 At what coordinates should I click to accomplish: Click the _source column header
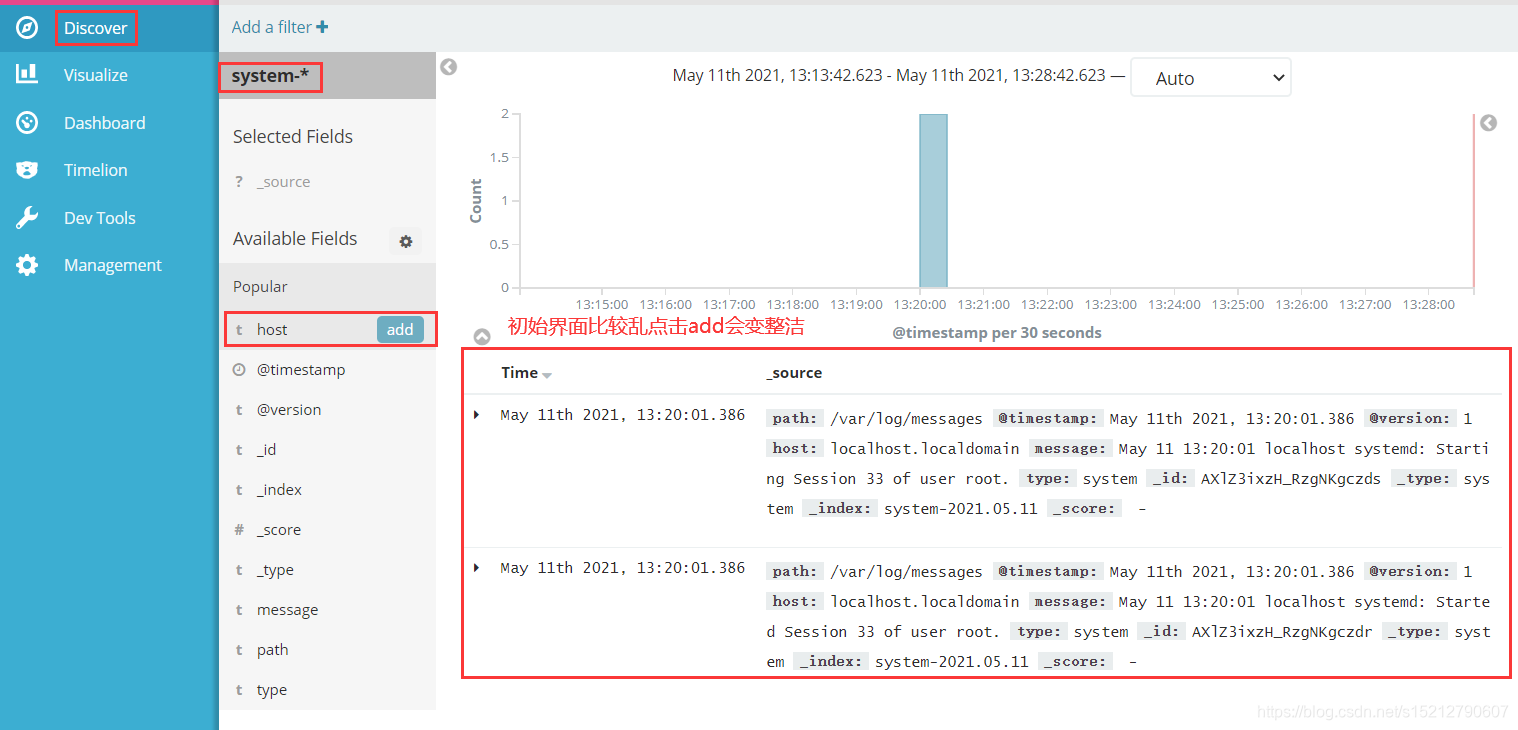794,373
